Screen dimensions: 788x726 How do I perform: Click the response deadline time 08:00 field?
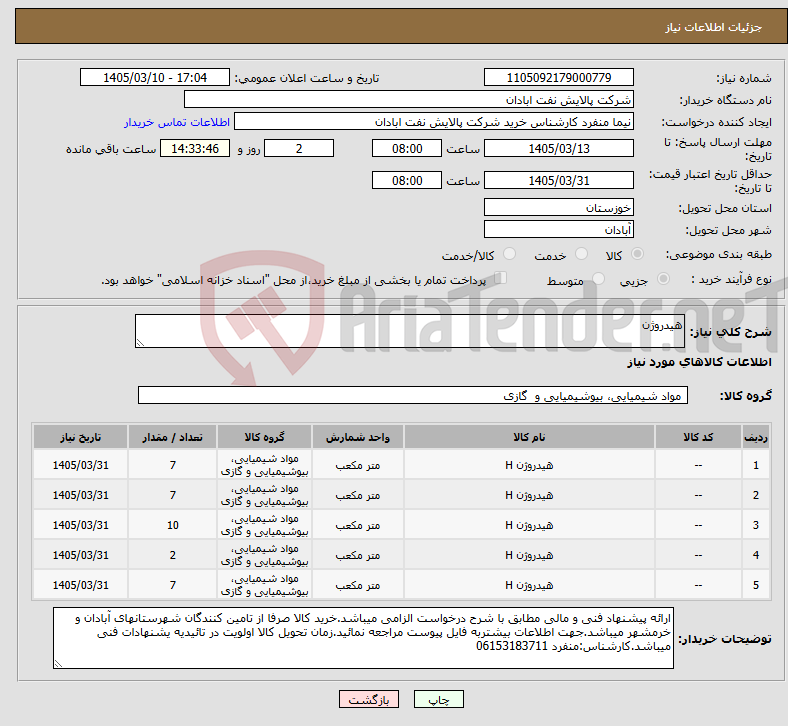[x=407, y=148]
